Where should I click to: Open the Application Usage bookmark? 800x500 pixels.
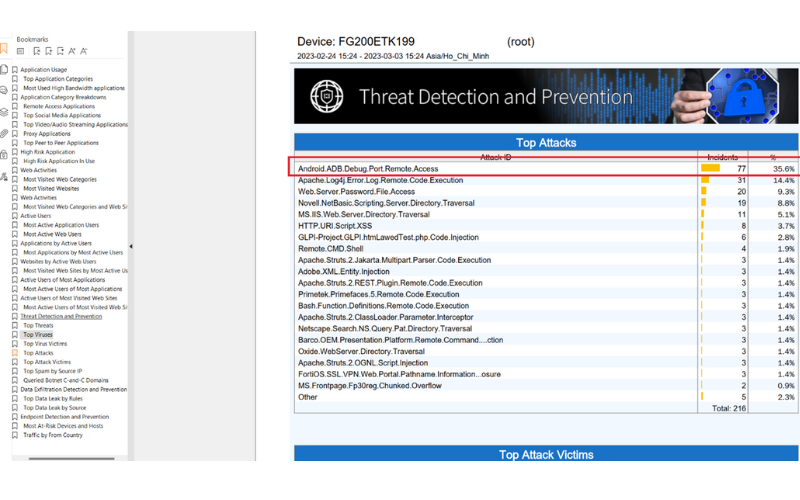pos(43,70)
